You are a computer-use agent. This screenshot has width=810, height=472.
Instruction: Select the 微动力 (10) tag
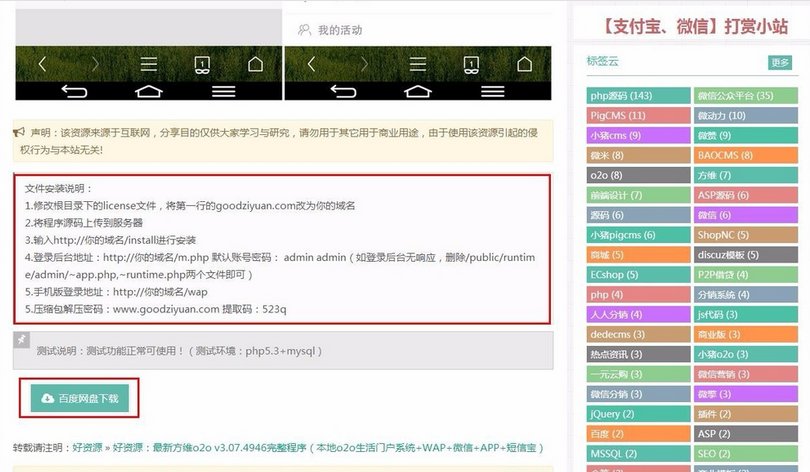point(746,115)
